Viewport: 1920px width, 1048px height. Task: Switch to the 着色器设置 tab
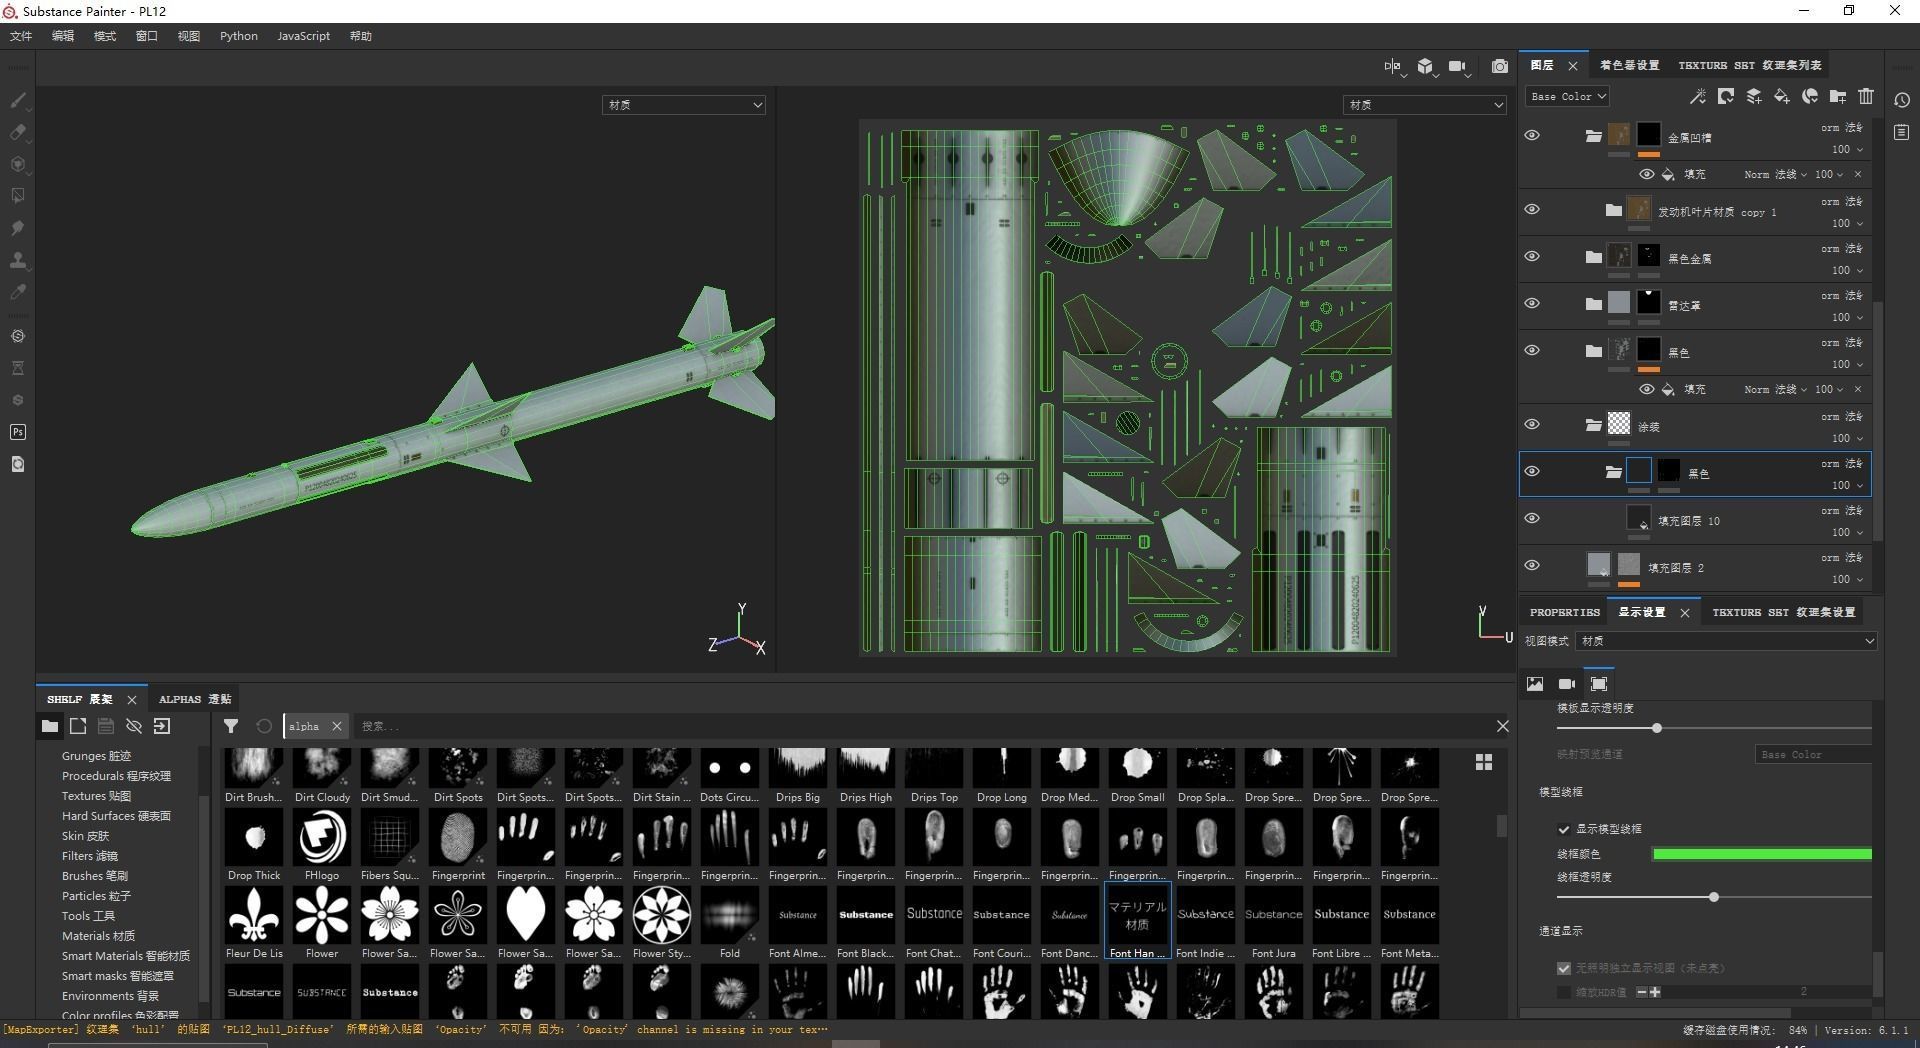tap(1629, 65)
